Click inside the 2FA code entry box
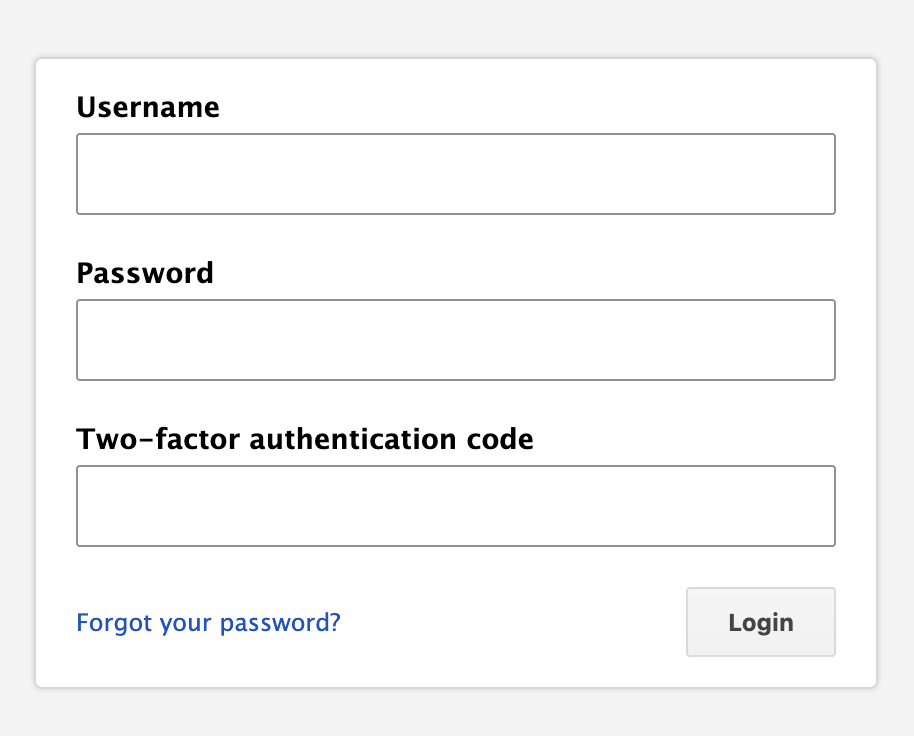The height and width of the screenshot is (736, 914). point(456,506)
